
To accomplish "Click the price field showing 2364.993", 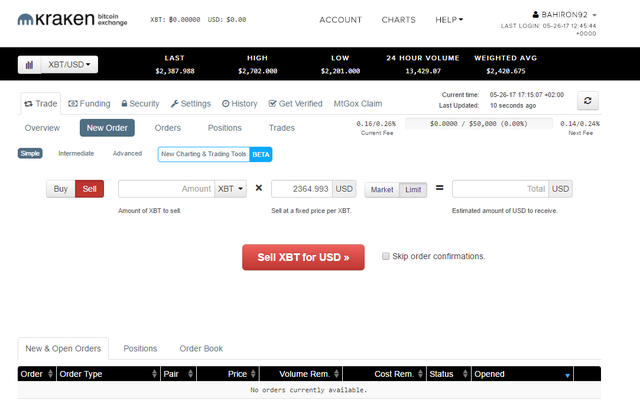I will (302, 189).
